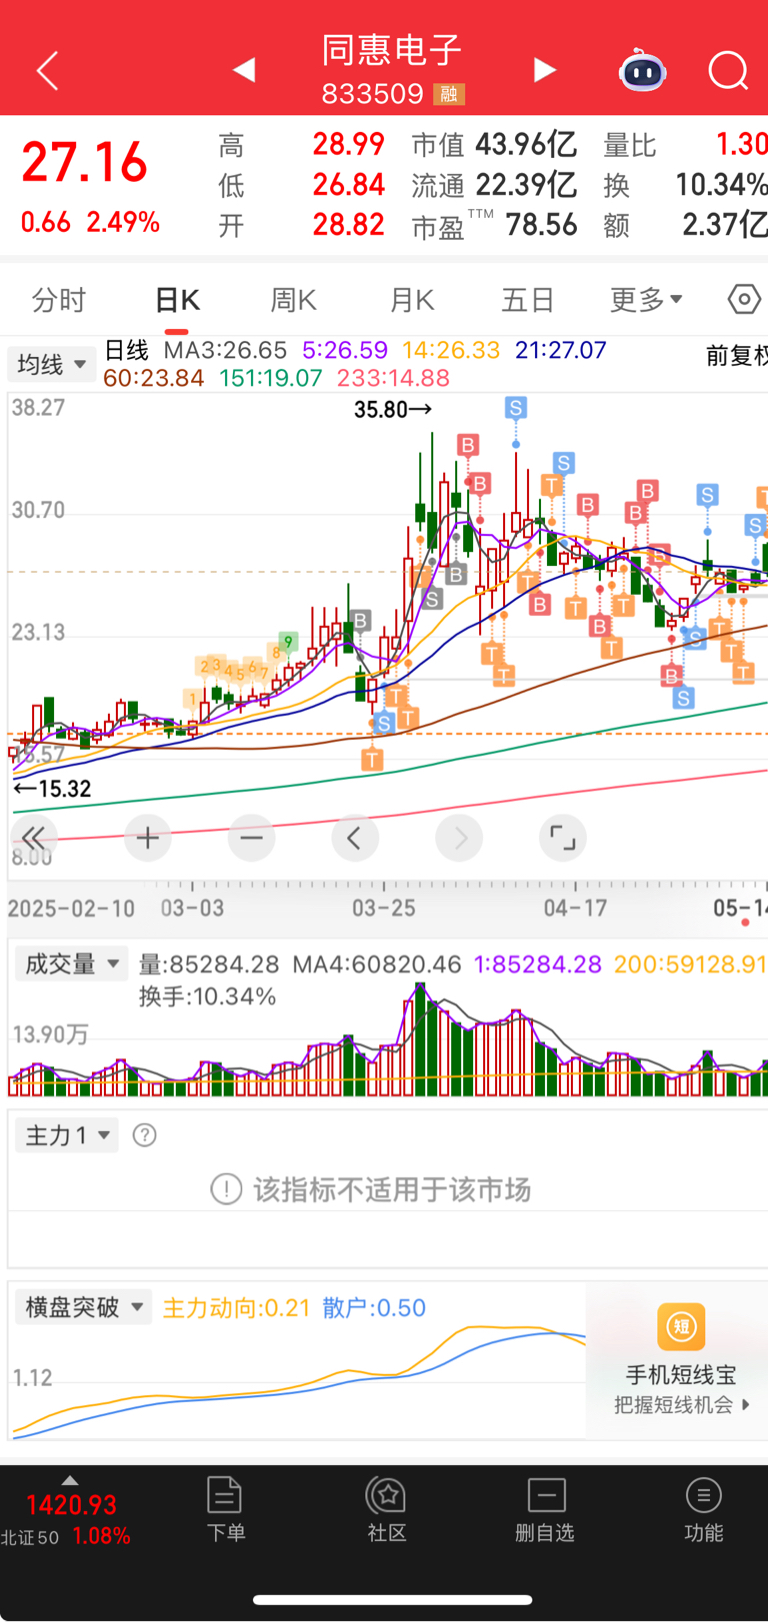Tap 删自选 to remove from watchlist
The image size is (768, 1622).
[x=545, y=1510]
